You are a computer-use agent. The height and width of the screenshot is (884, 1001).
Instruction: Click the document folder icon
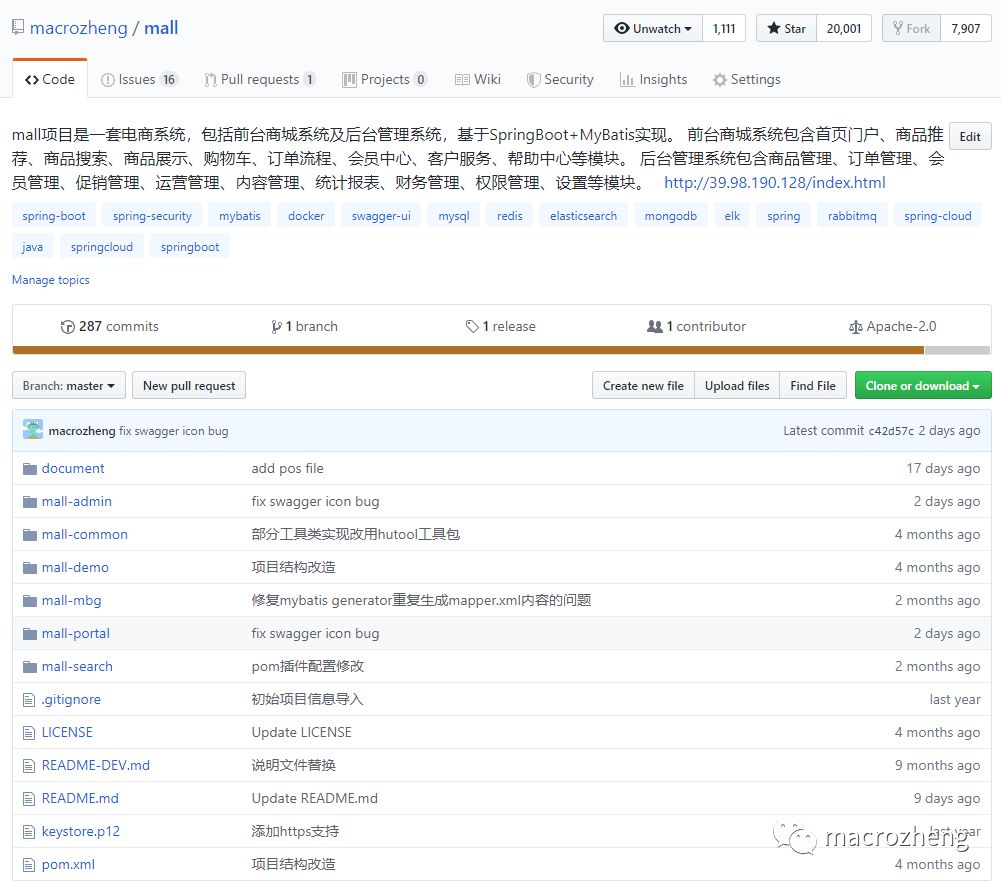(x=29, y=469)
